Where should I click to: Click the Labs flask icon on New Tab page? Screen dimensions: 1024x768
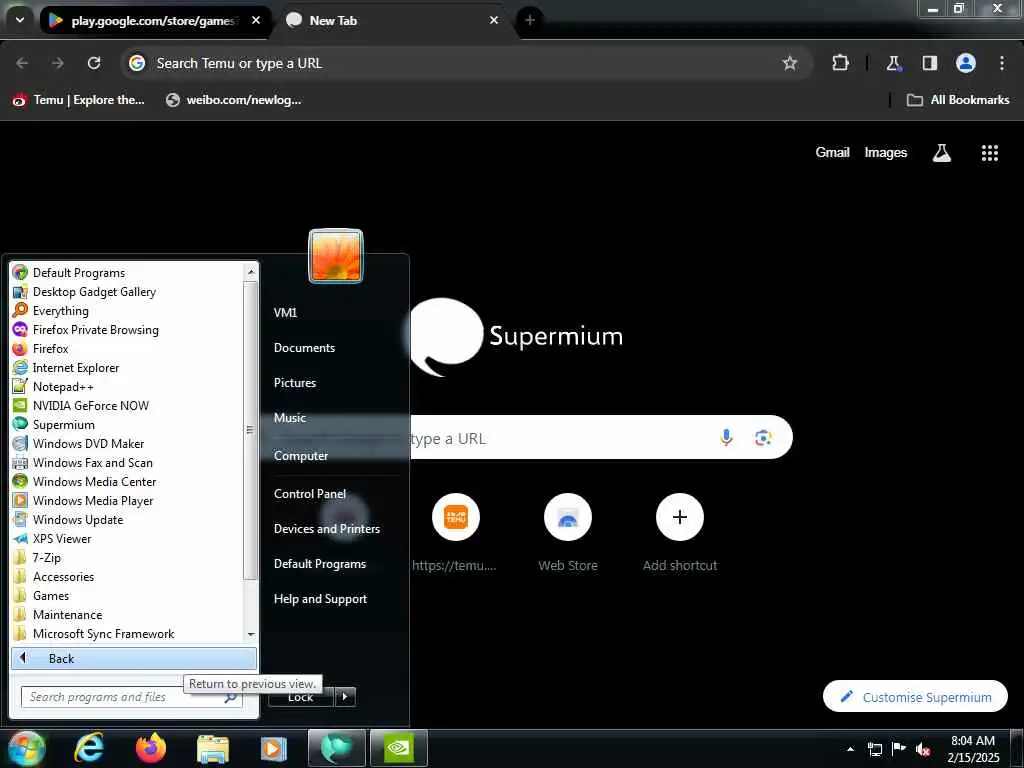(x=941, y=153)
